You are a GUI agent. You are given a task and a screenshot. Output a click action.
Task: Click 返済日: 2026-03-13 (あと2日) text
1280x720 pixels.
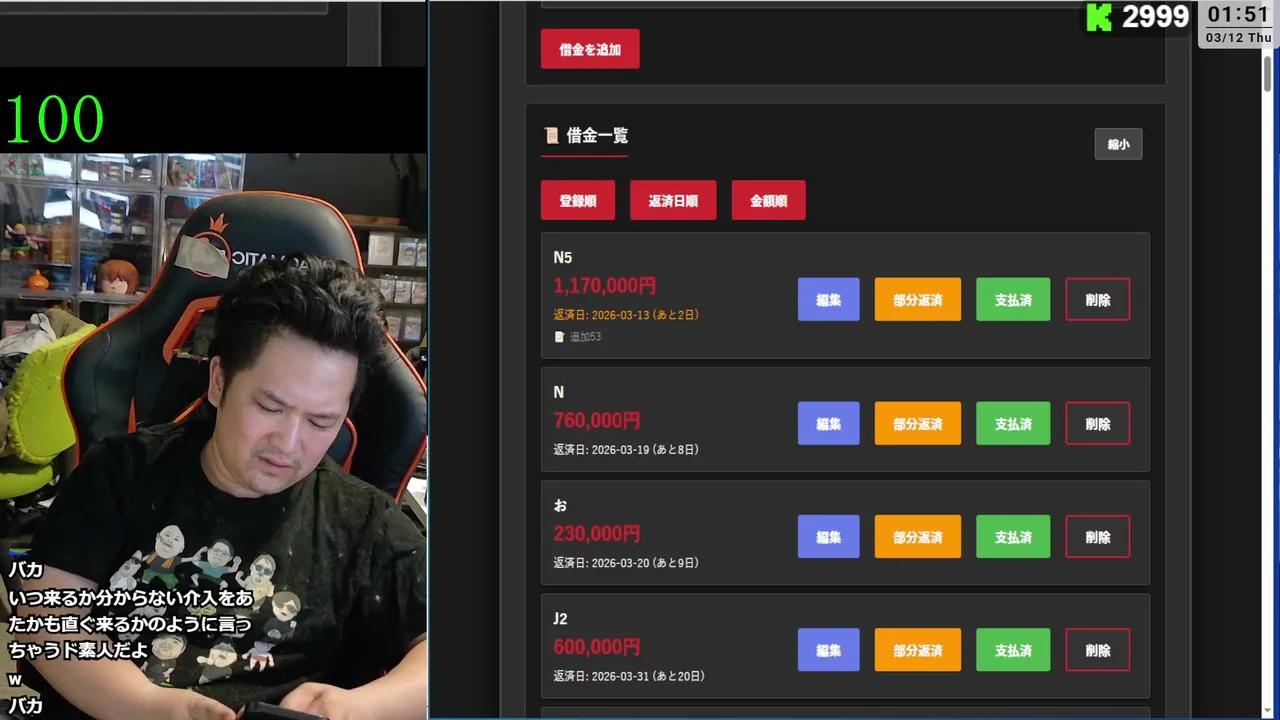click(x=626, y=314)
